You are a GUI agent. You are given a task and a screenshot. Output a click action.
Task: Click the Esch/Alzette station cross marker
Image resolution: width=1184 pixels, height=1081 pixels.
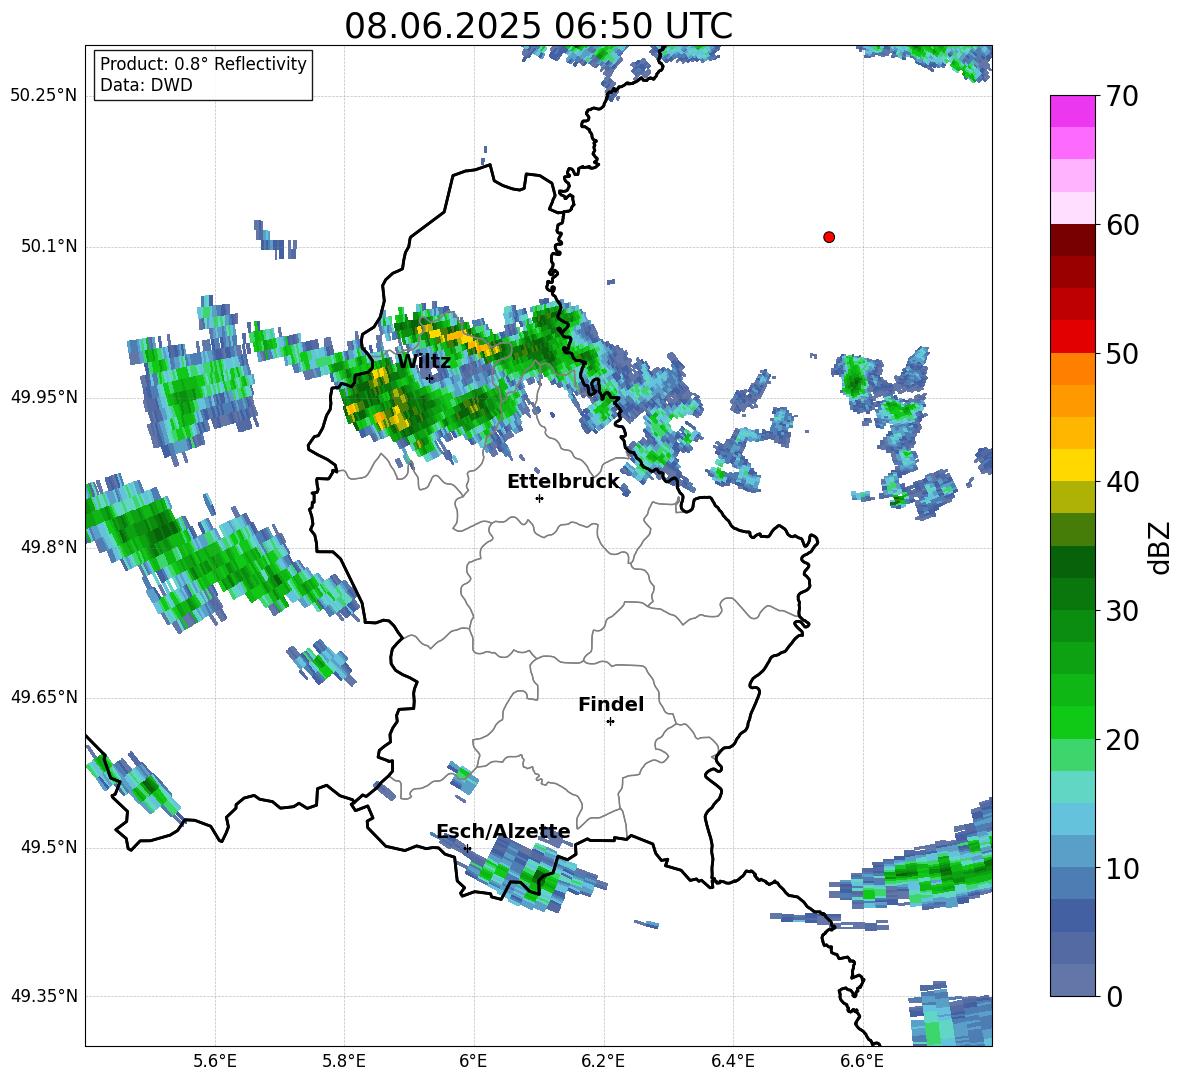(467, 848)
